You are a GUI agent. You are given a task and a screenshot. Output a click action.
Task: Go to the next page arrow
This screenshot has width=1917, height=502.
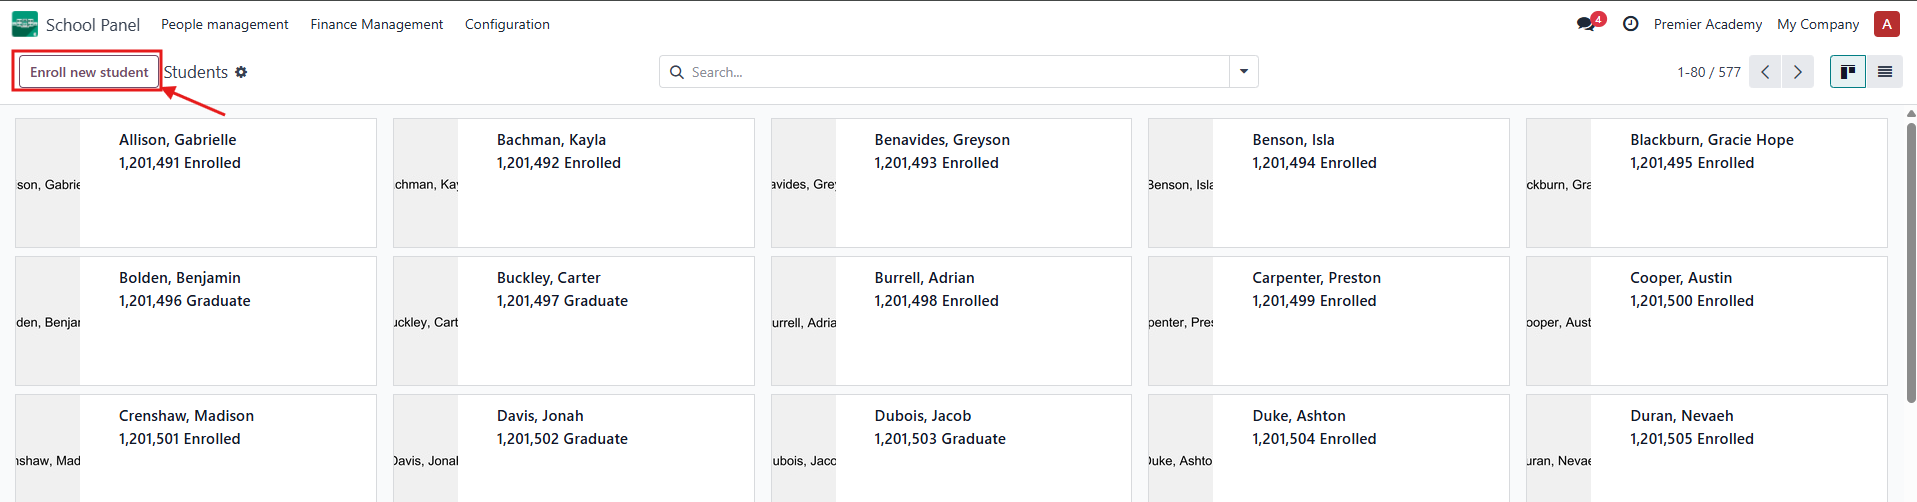click(x=1797, y=72)
